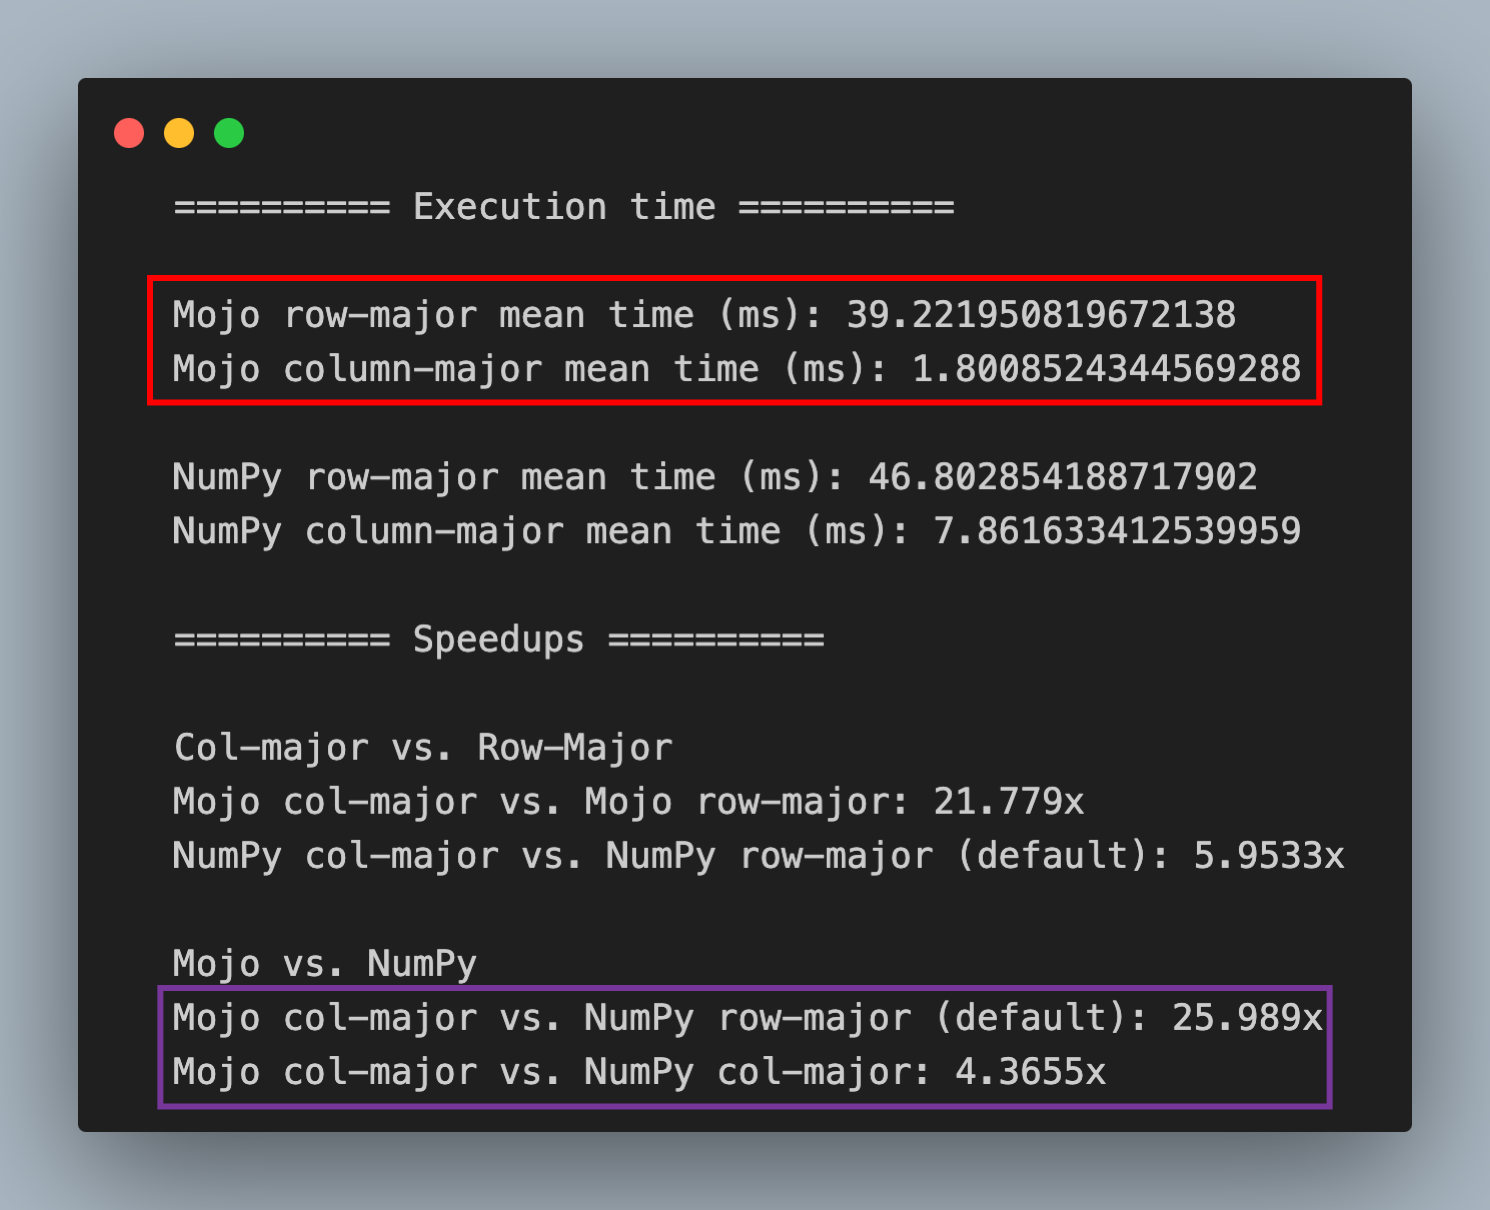Click the green maximize window button
This screenshot has width=1490, height=1210.
[x=229, y=133]
